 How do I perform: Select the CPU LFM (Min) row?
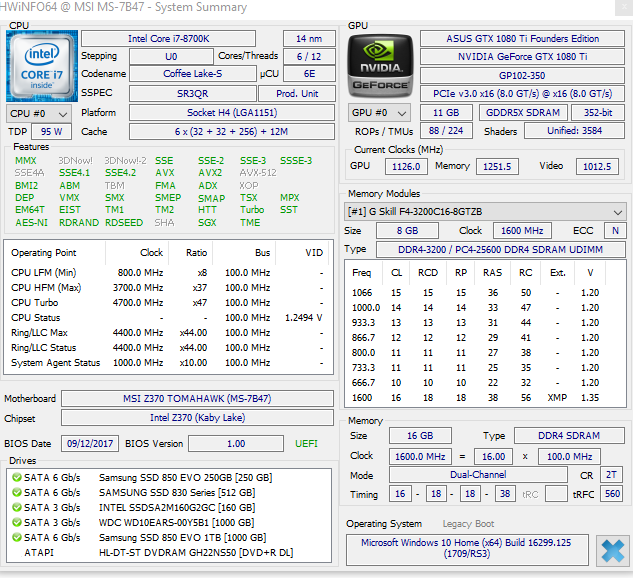[x=168, y=273]
